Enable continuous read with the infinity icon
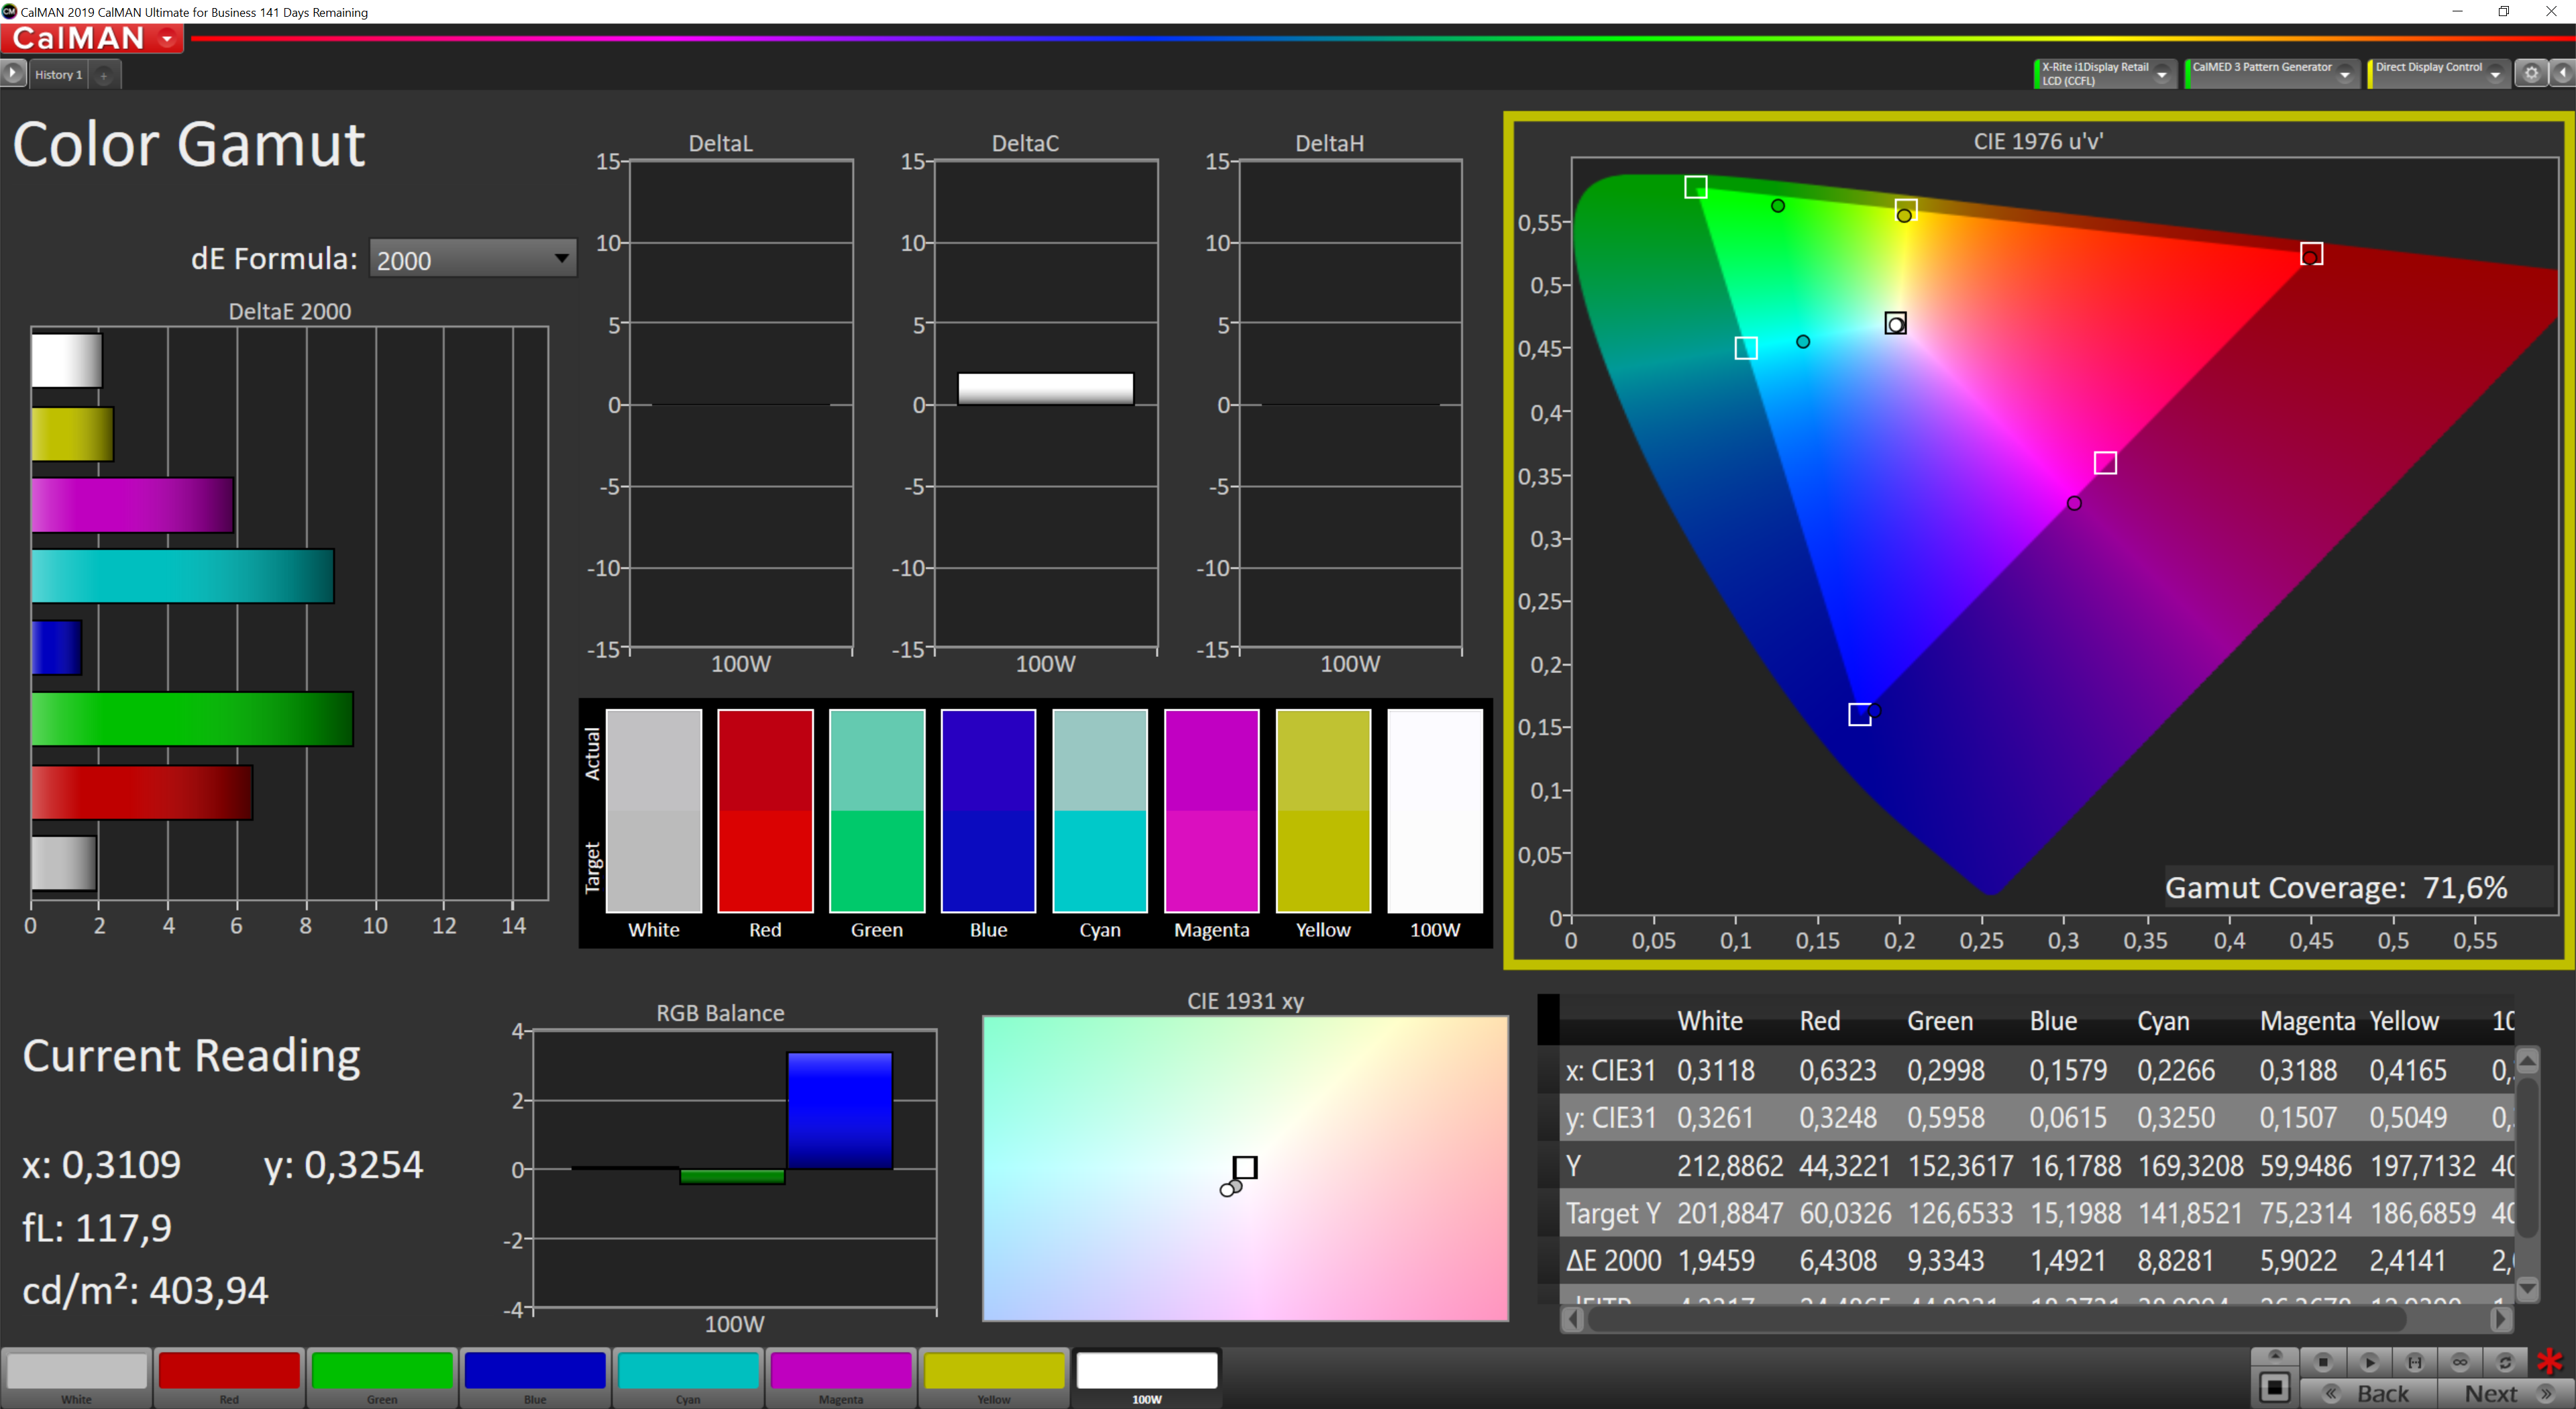Viewport: 2576px width, 1409px height. (x=2460, y=1363)
